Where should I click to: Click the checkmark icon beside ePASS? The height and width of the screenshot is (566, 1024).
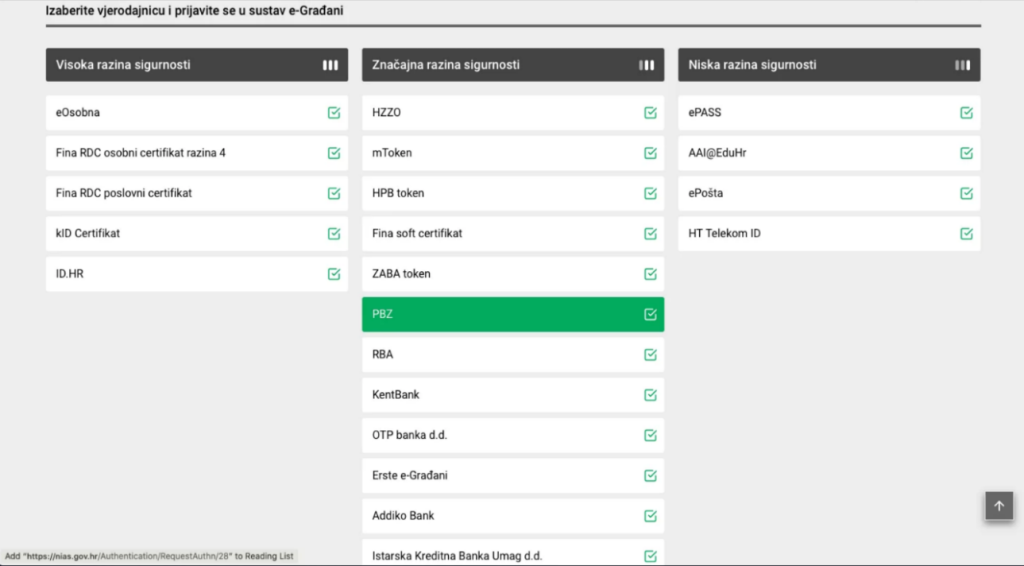966,113
